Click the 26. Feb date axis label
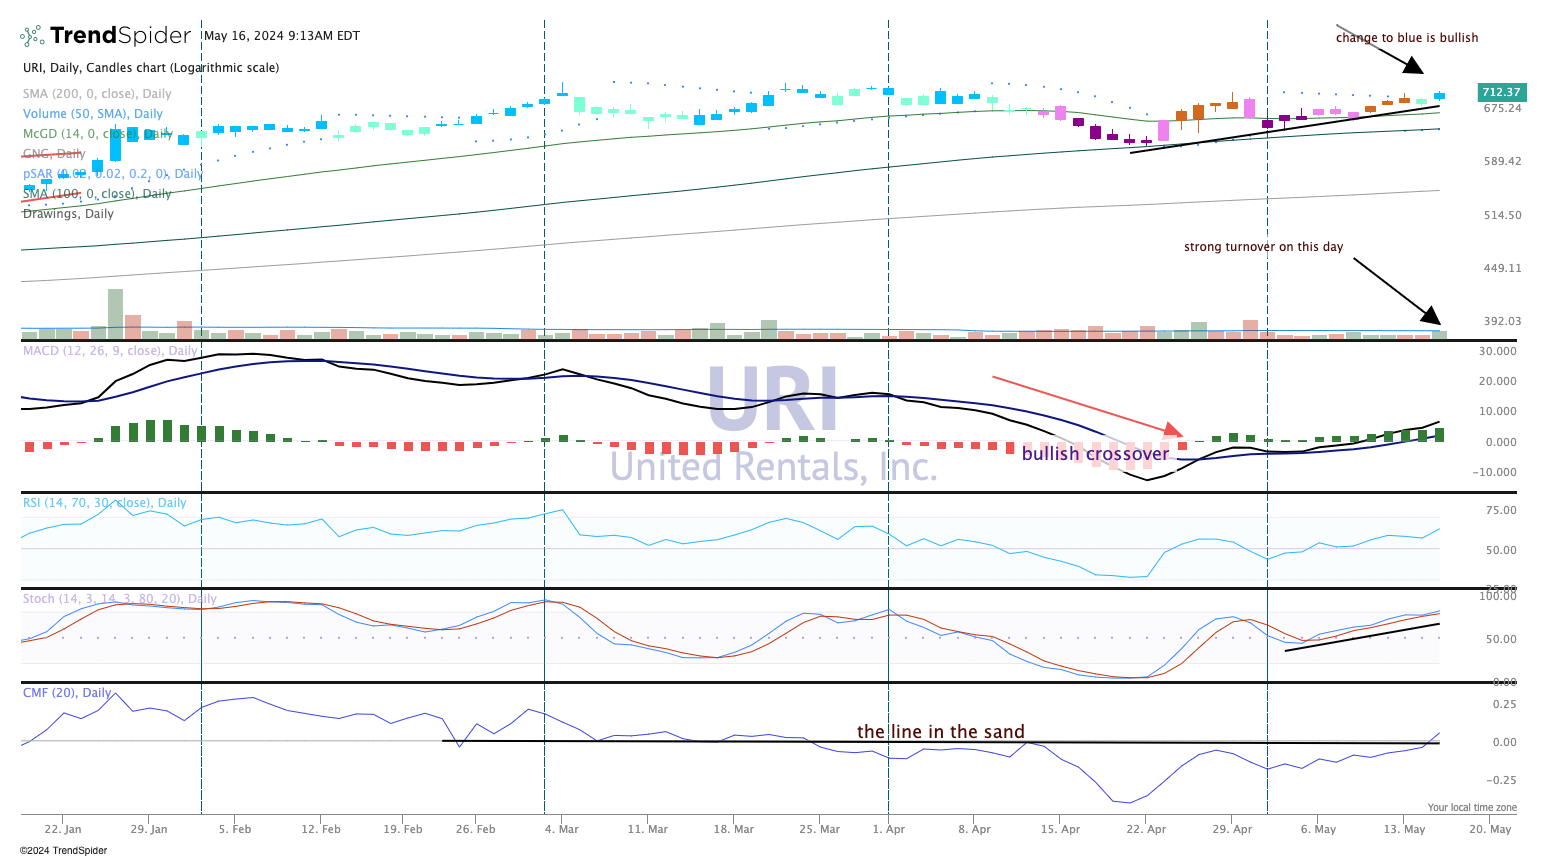The image size is (1547, 860). (x=475, y=829)
